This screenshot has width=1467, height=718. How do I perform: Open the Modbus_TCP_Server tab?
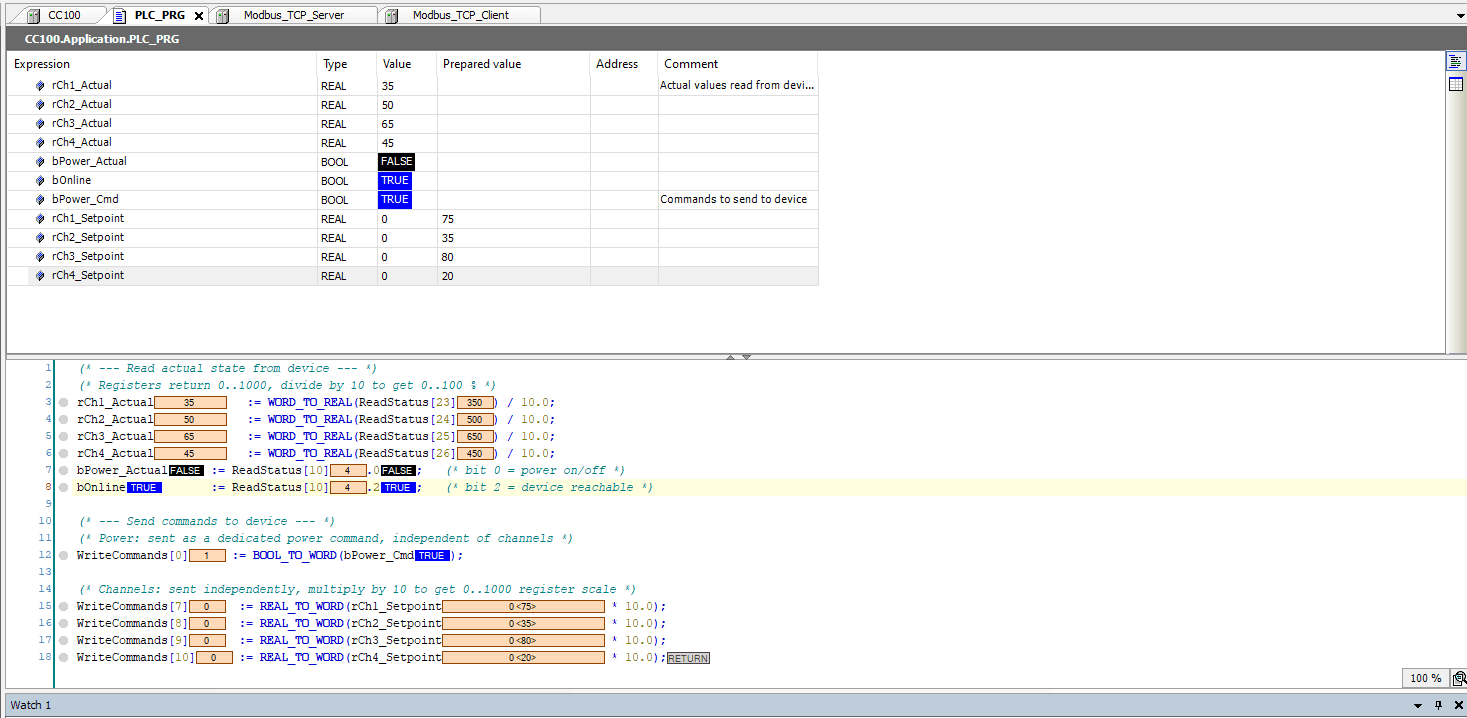(294, 15)
